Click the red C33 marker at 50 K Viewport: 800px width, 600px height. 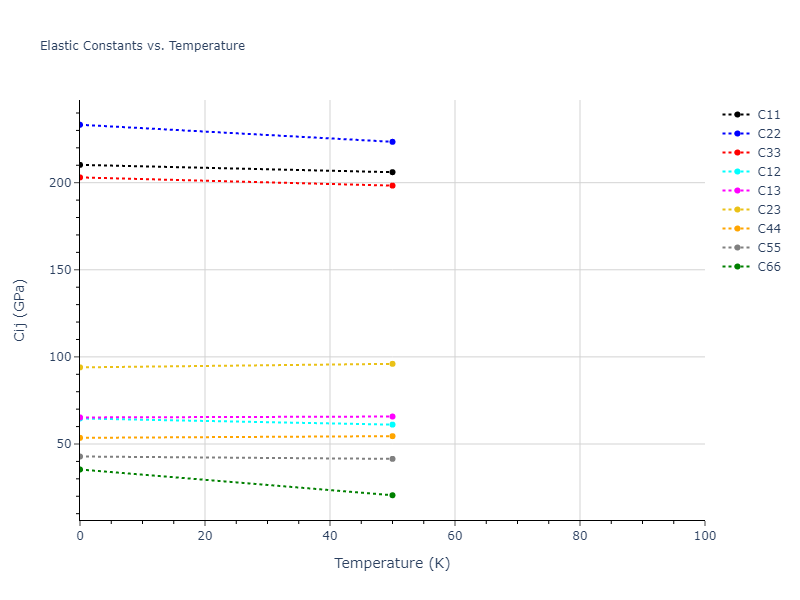tap(392, 185)
